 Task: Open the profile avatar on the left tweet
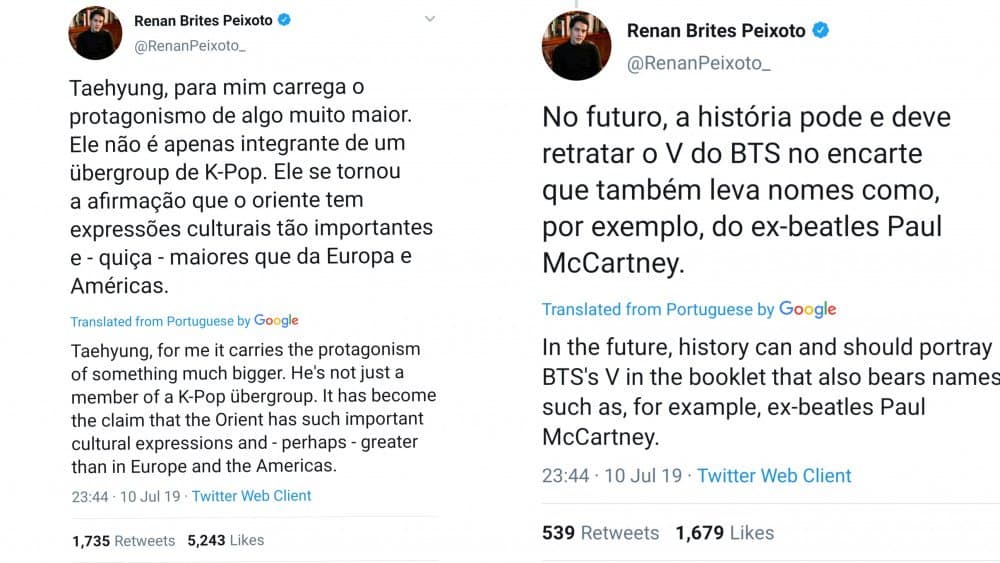pos(95,33)
